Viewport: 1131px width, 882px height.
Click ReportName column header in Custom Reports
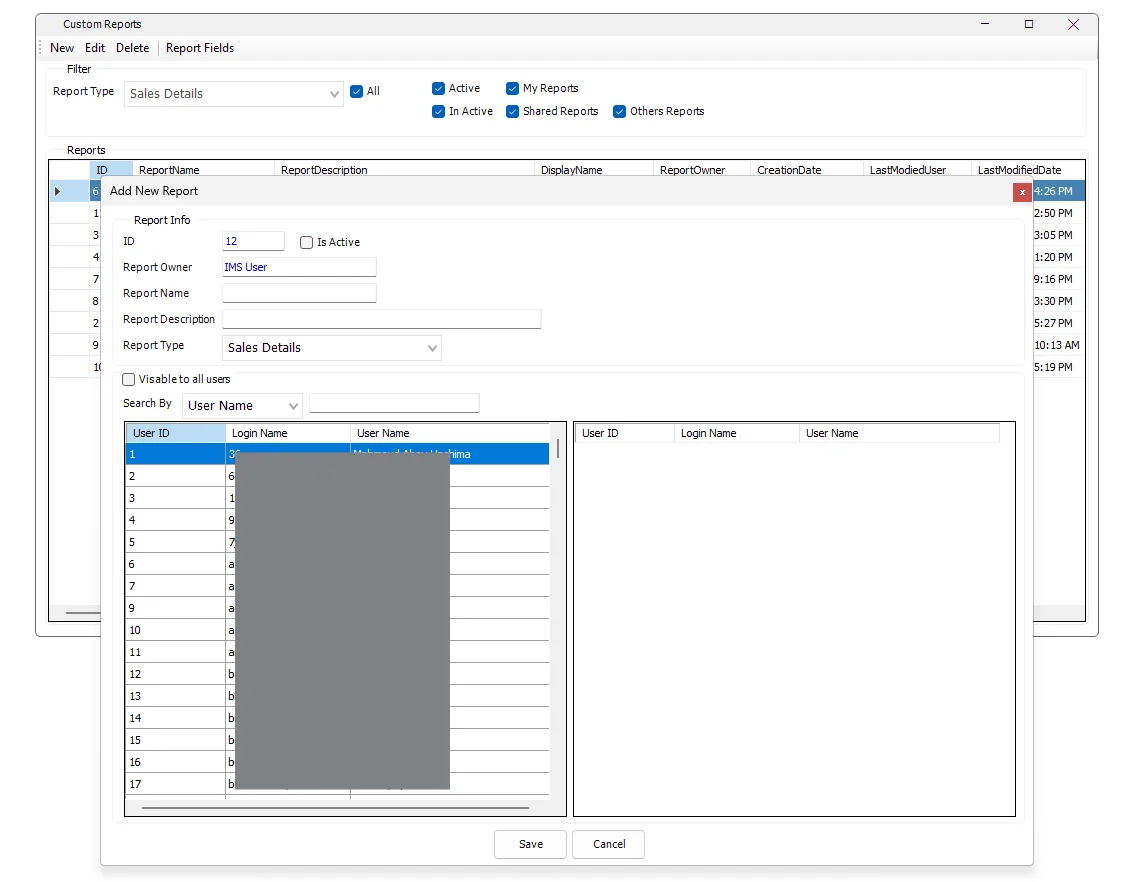tap(203, 170)
